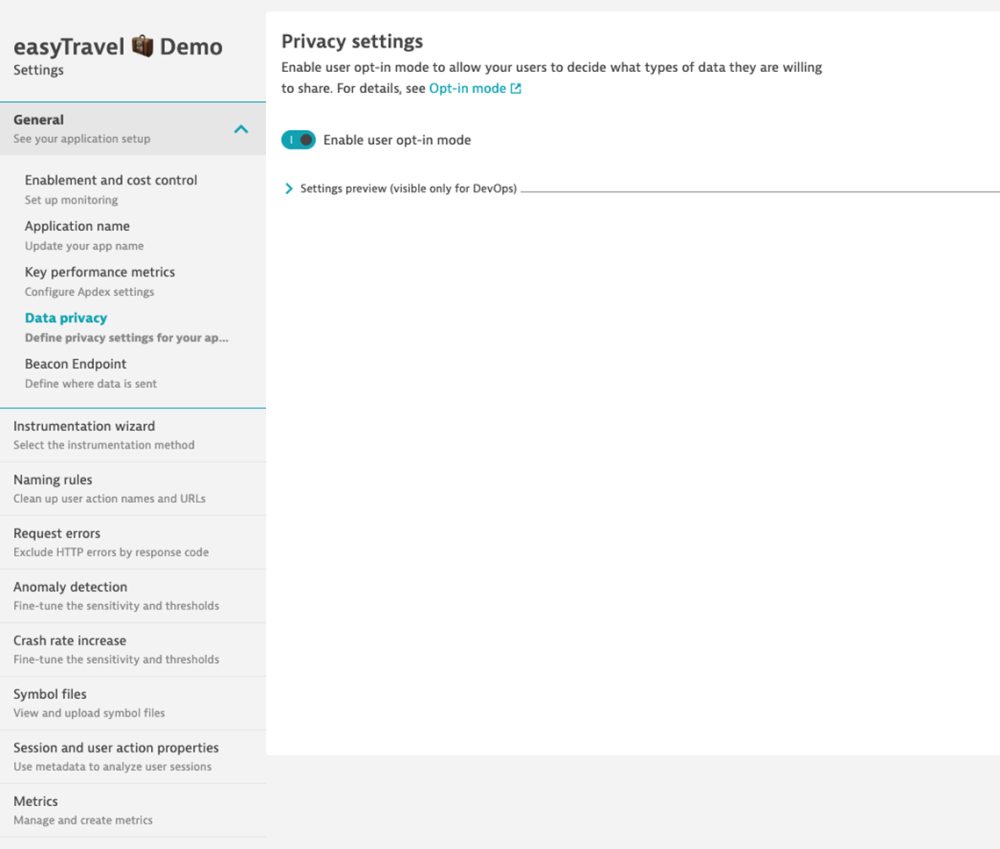This screenshot has width=1000, height=849.
Task: Click the suitcase icon beside easyTravel Demo
Action: point(140,45)
